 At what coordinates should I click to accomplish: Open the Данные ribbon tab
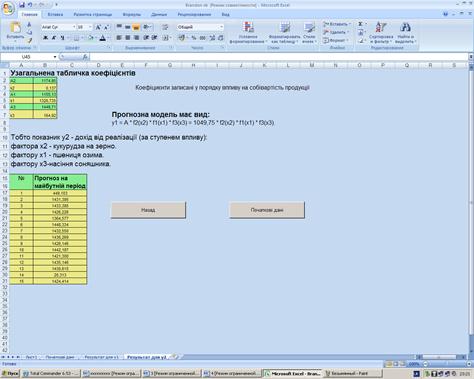[x=159, y=15]
